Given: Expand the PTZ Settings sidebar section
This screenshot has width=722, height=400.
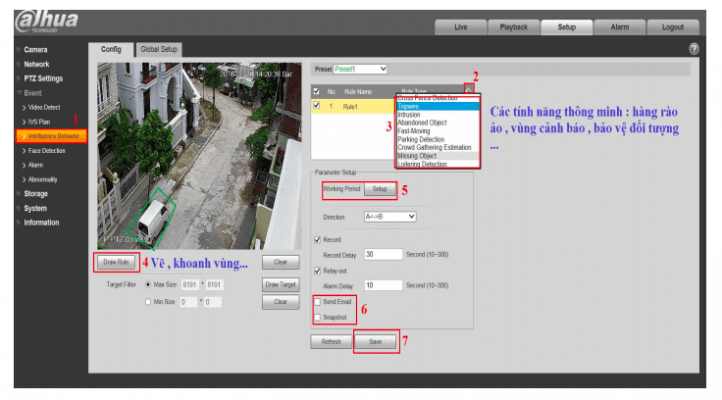Looking at the screenshot, I should coord(43,78).
